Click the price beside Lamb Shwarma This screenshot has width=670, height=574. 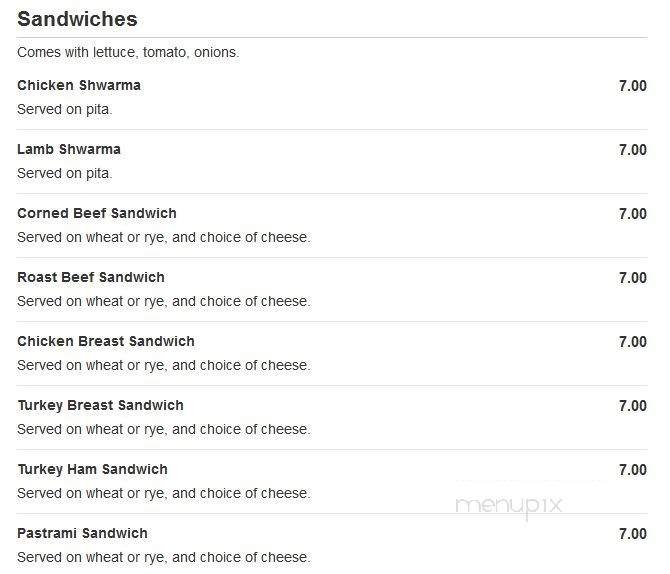coord(632,150)
